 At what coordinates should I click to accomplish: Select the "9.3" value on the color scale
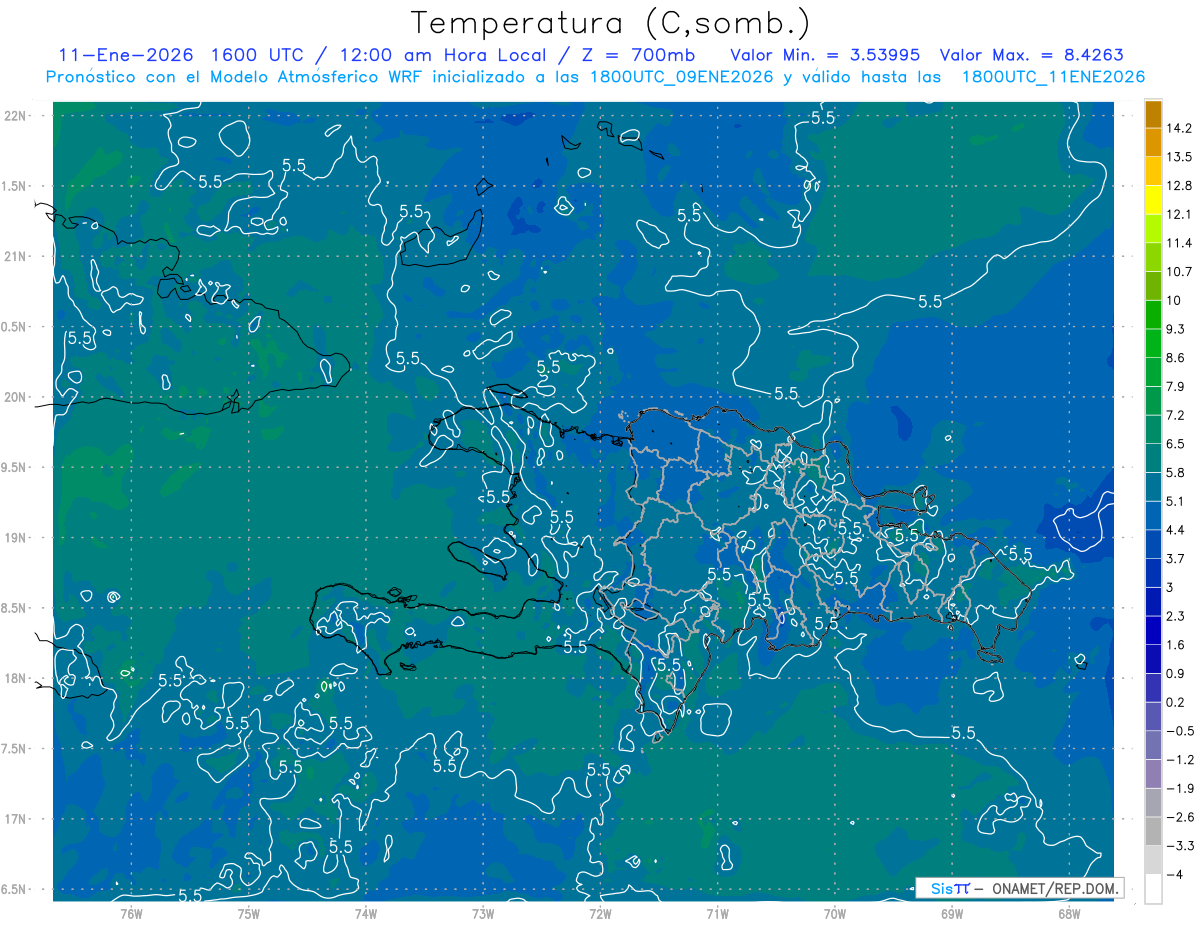(1177, 329)
